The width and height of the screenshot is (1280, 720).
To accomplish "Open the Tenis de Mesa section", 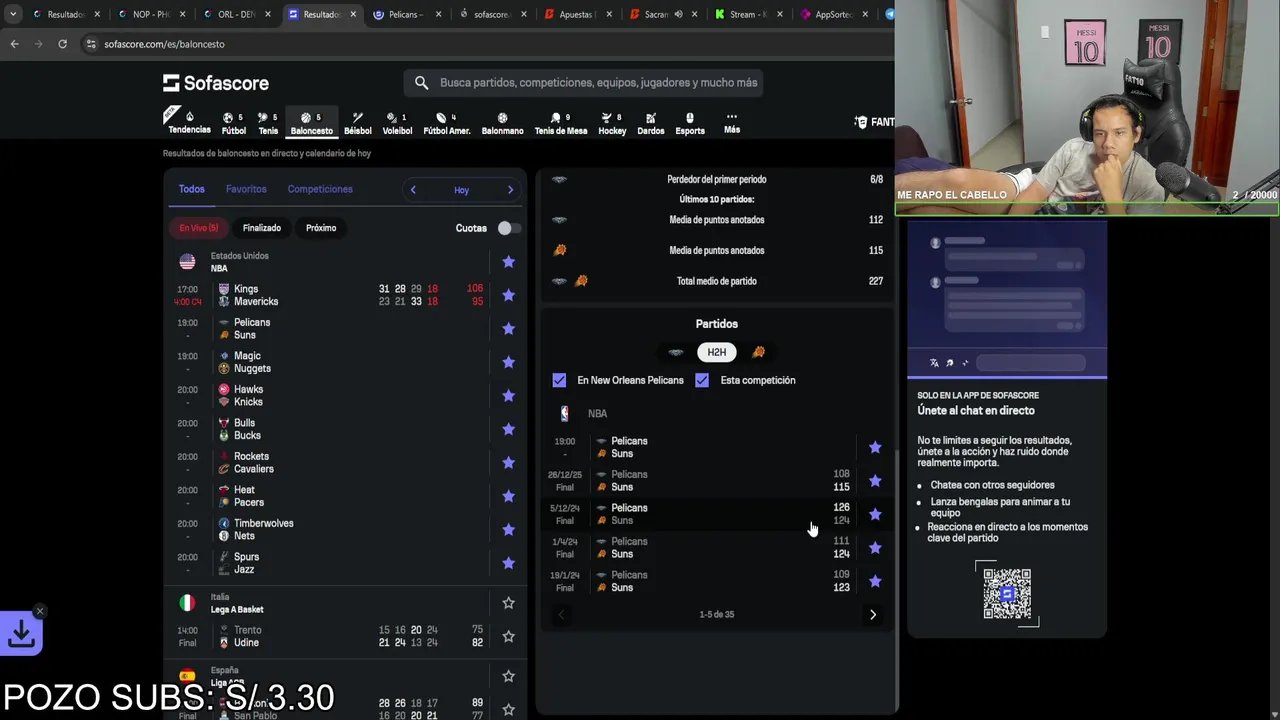I will 561,123.
